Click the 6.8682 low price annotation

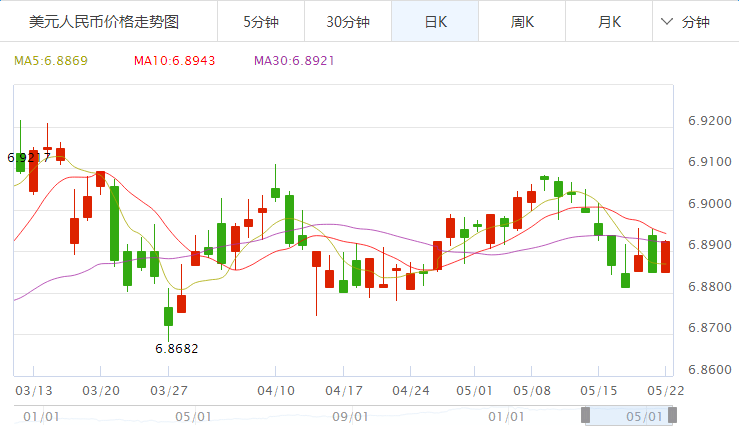coord(177,349)
